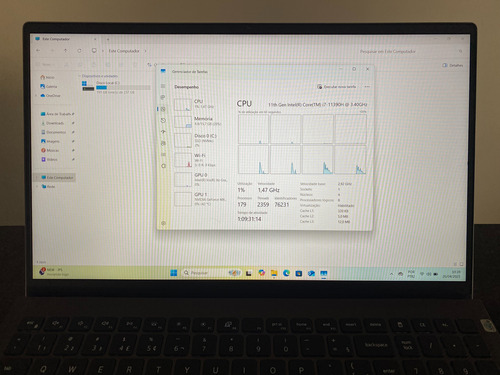This screenshot has height=375, width=500.
Task: Open 'Galeria' in Explorer sidebar
Action: tap(49, 86)
